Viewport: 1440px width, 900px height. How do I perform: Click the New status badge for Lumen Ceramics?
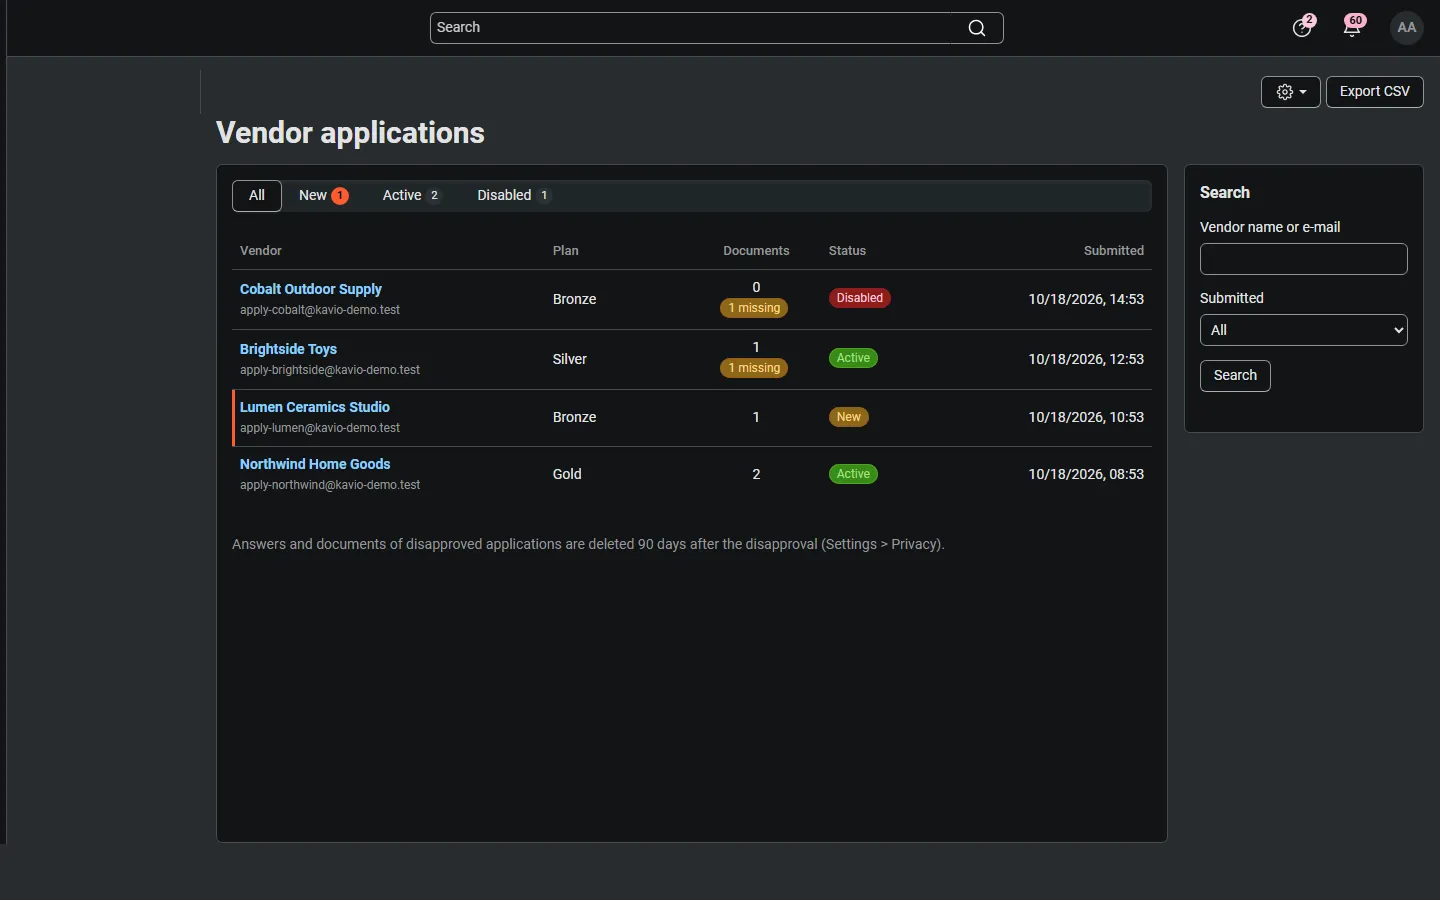click(x=849, y=417)
